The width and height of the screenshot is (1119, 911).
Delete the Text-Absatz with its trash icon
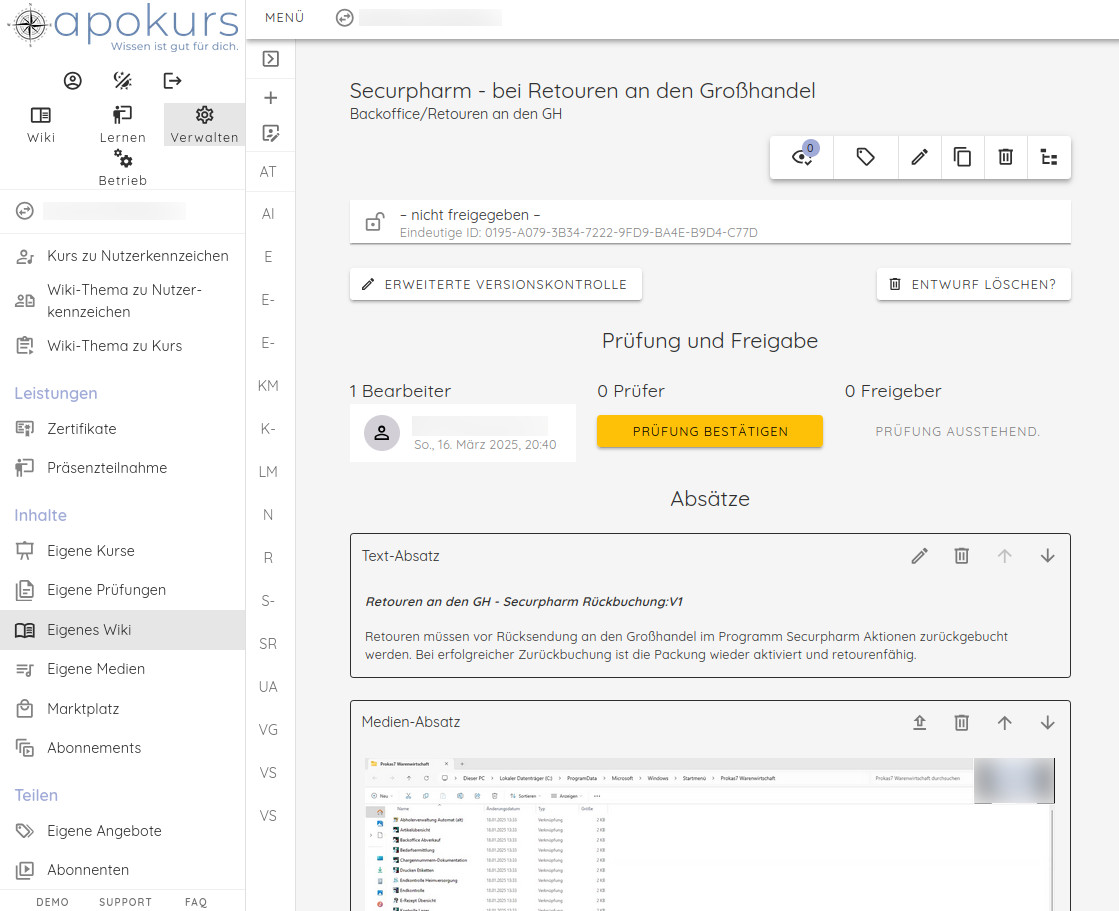coord(961,555)
